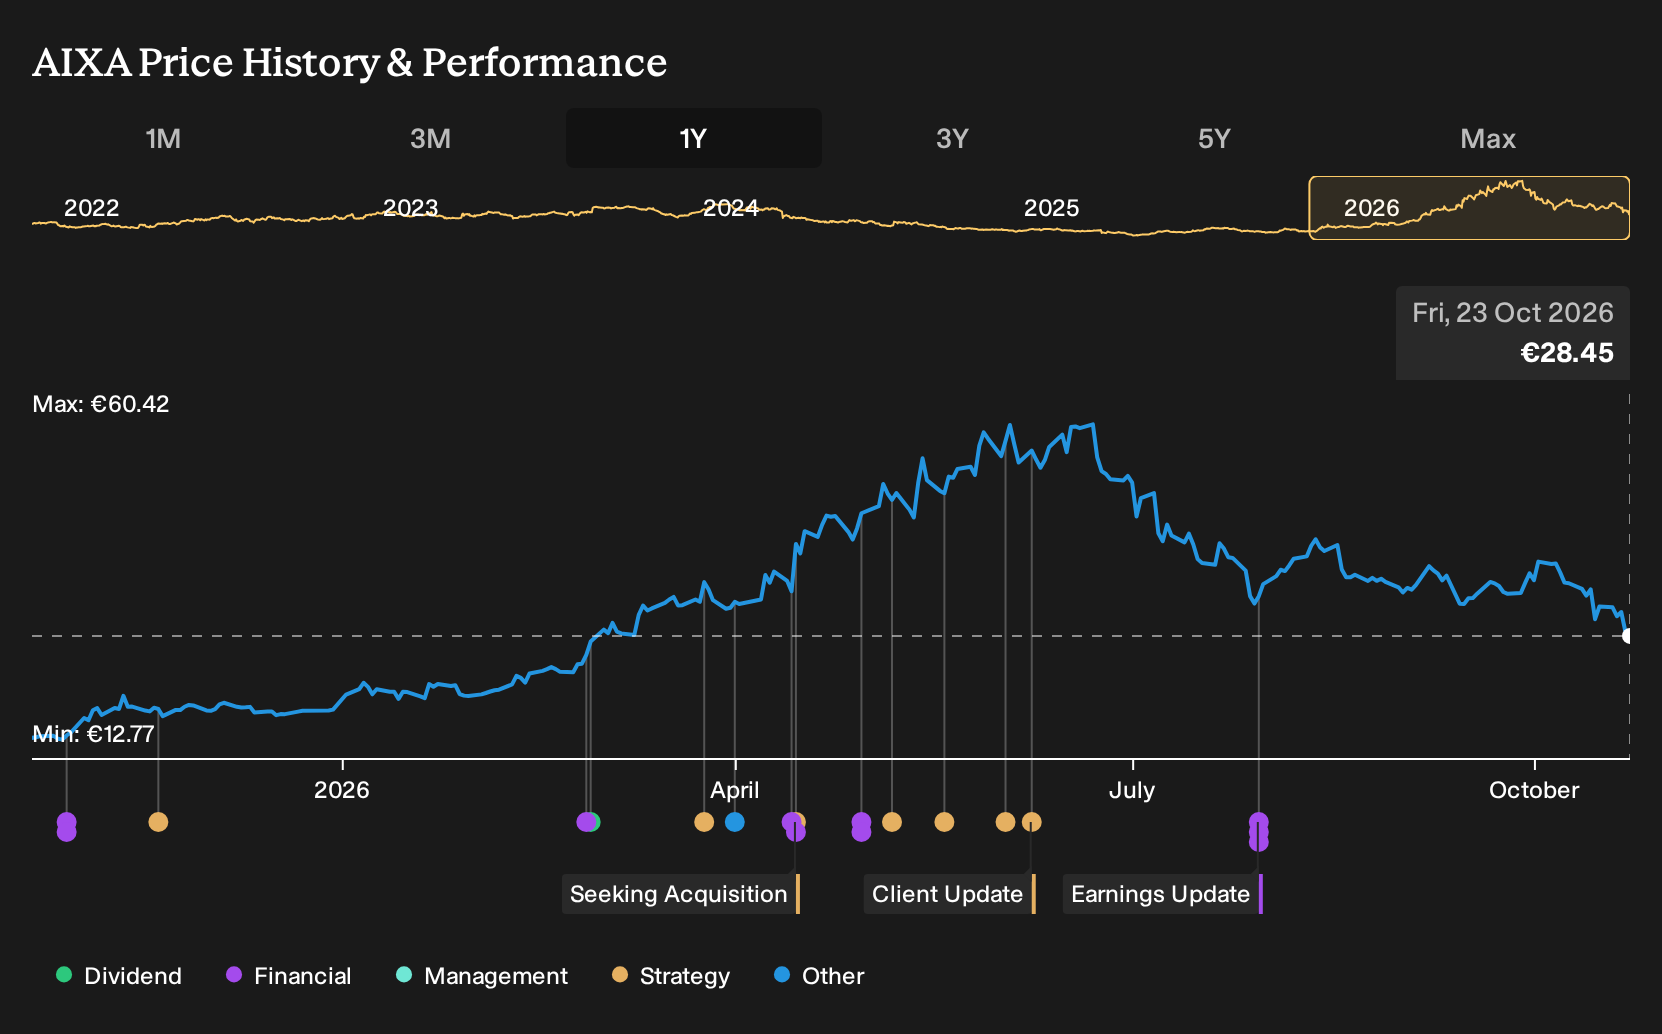Open the Client Update event label
Image resolution: width=1662 pixels, height=1034 pixels.
[x=949, y=894]
